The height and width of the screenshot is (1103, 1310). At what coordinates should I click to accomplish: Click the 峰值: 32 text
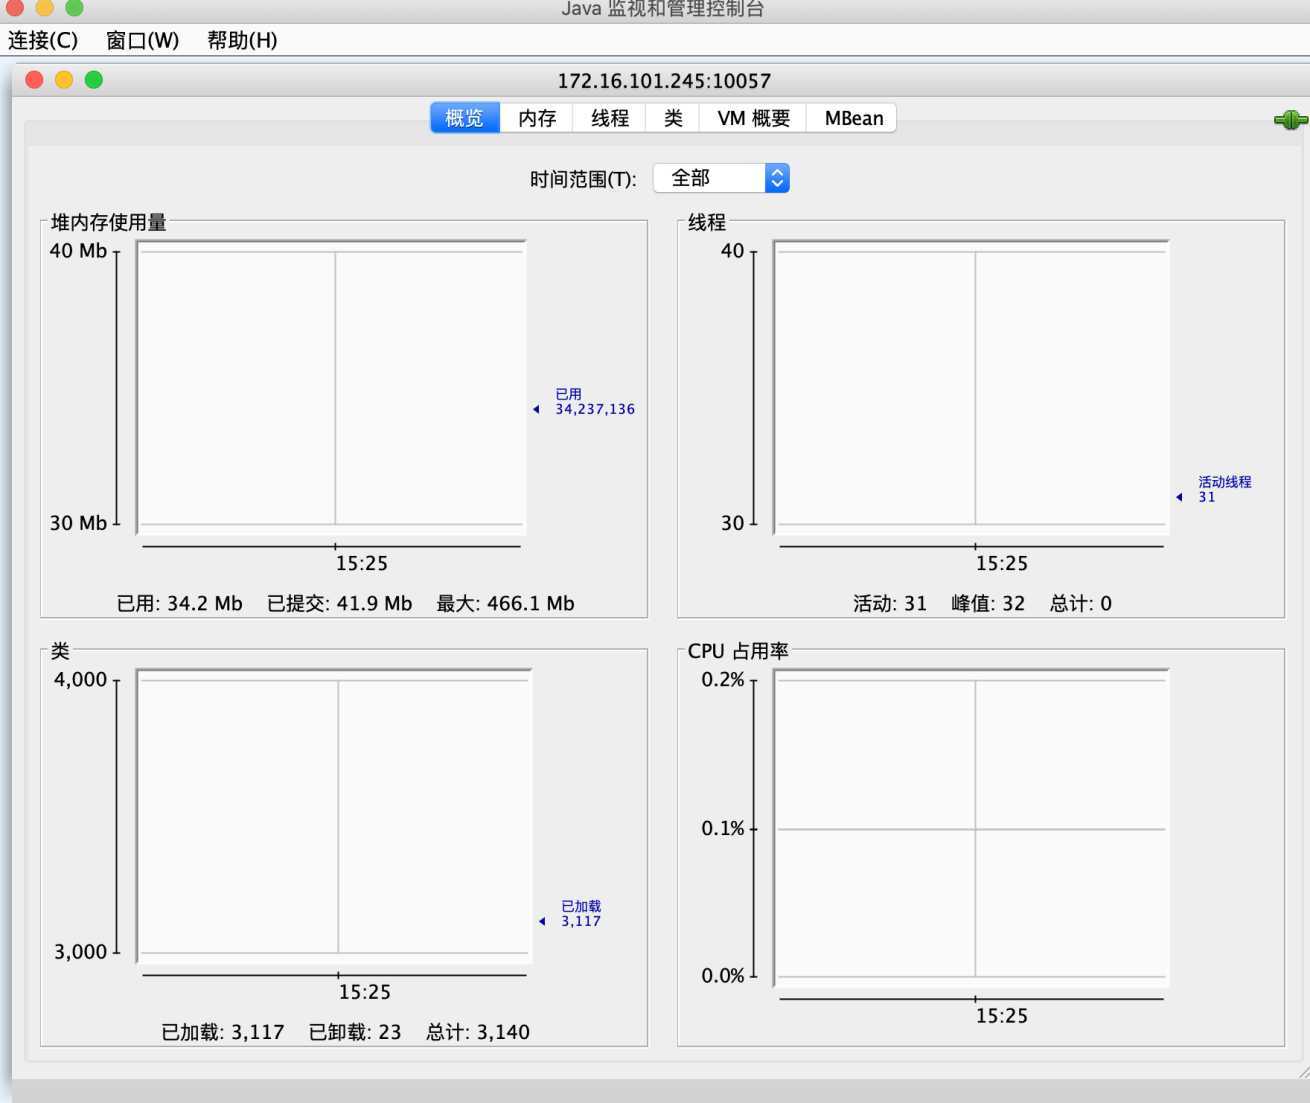point(988,604)
